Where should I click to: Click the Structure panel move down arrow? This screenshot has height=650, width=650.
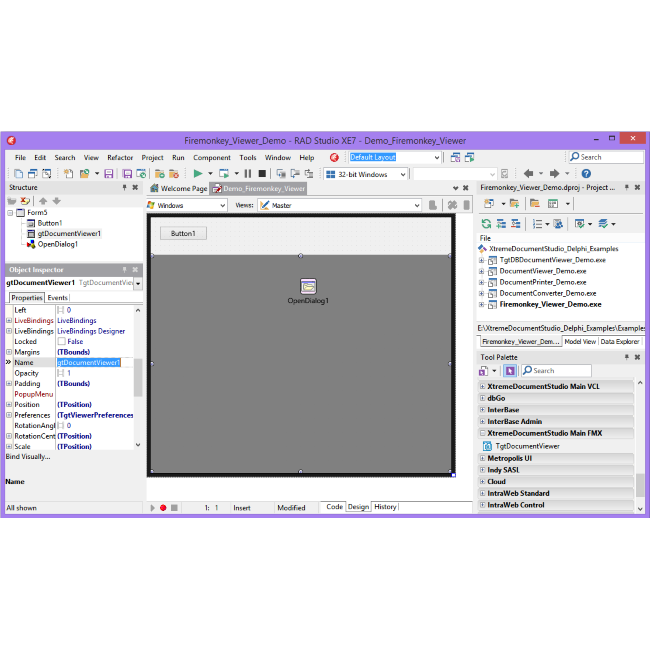[x=57, y=201]
